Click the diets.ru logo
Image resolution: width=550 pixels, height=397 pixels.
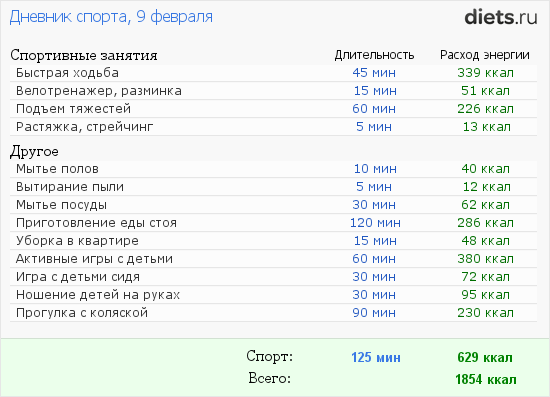501,17
